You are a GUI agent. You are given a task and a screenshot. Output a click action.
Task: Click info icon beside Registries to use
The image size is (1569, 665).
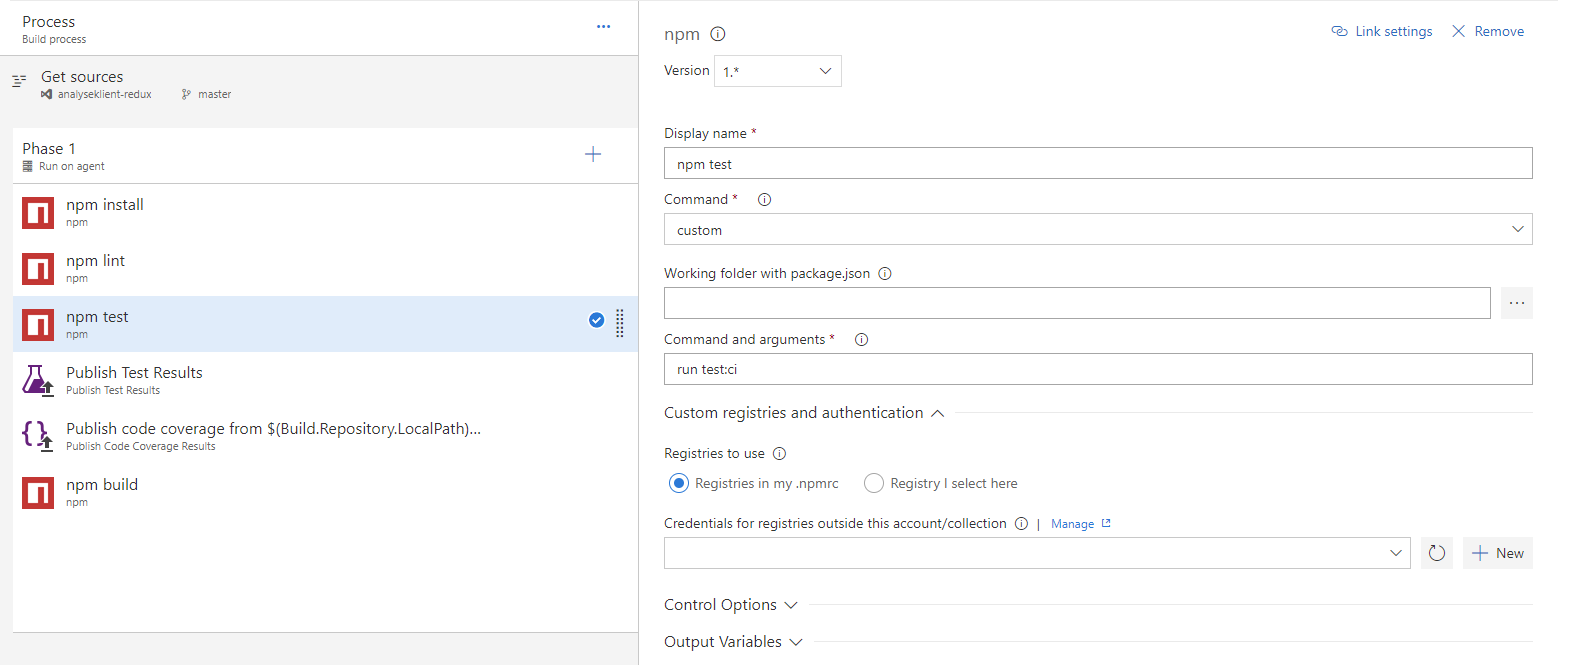(779, 454)
